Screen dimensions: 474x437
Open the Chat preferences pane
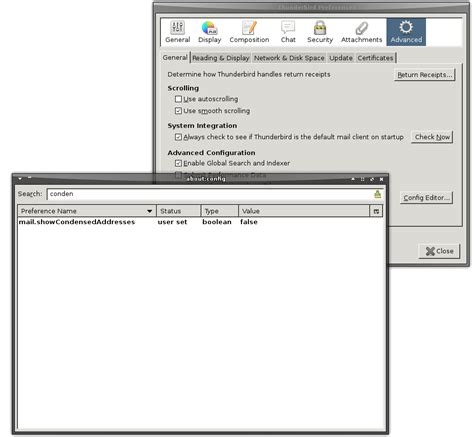point(288,32)
